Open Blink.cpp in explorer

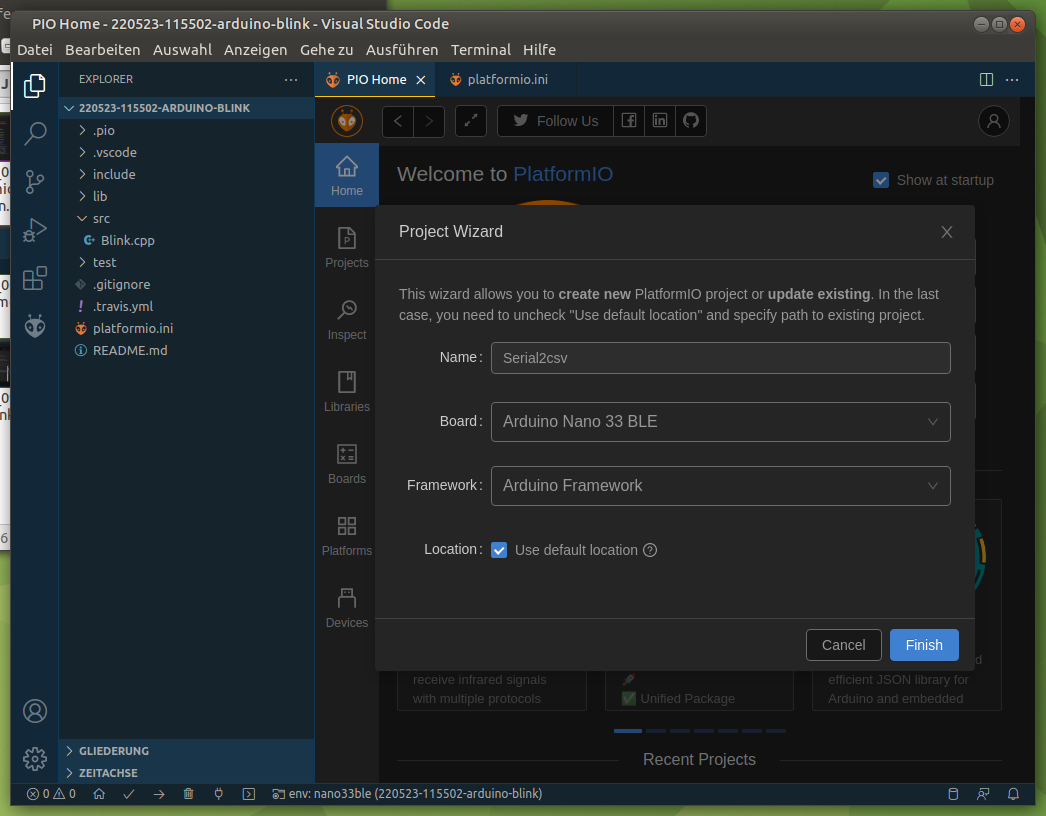tap(187, 240)
